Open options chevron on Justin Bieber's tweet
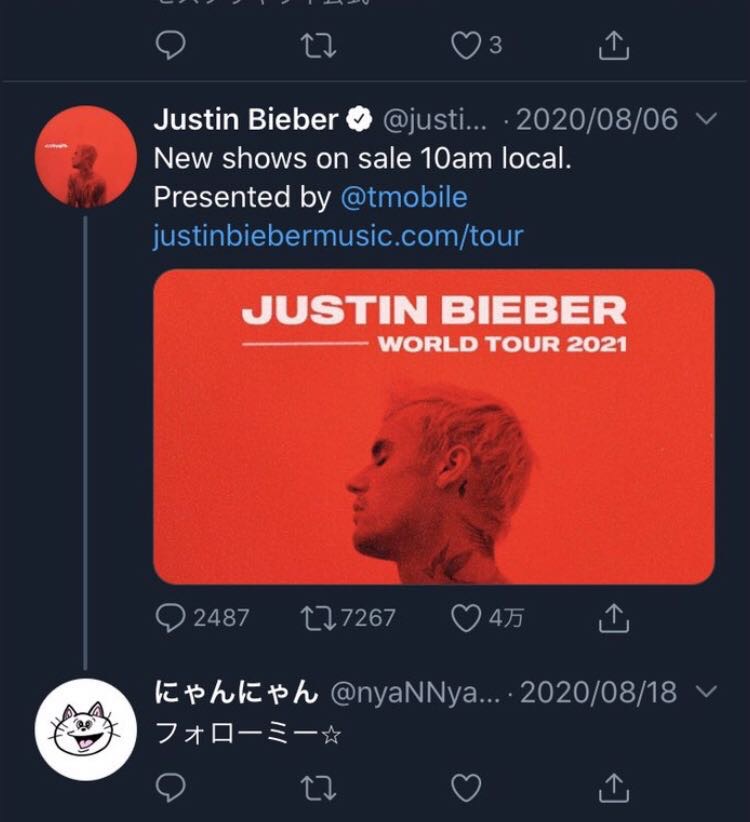This screenshot has width=750, height=822. pos(706,120)
